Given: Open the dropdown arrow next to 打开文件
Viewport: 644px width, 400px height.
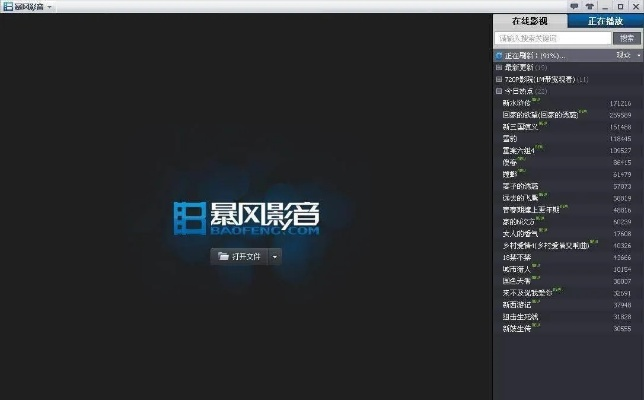Looking at the screenshot, I should [x=275, y=256].
